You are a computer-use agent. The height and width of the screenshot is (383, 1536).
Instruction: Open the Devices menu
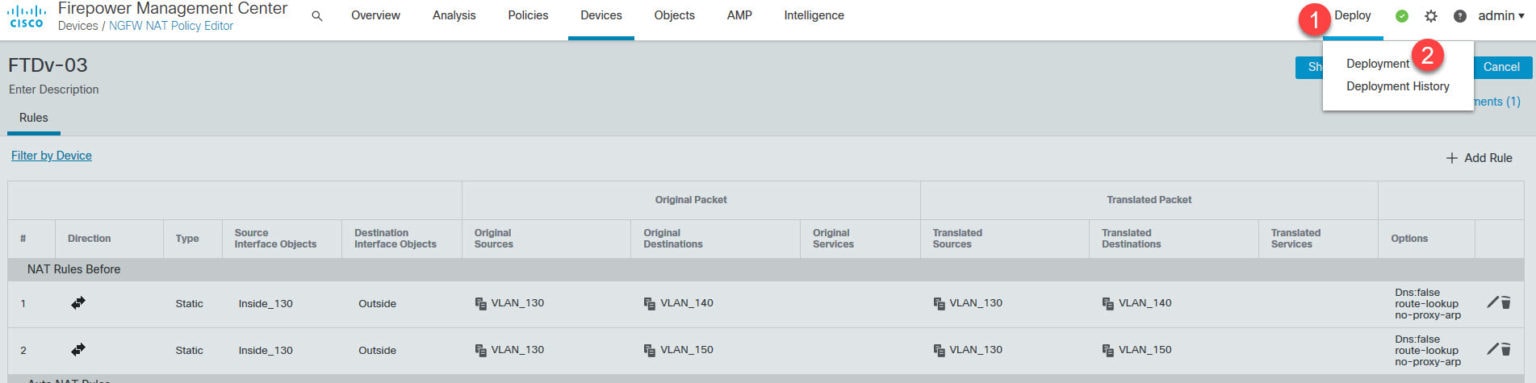pos(601,16)
